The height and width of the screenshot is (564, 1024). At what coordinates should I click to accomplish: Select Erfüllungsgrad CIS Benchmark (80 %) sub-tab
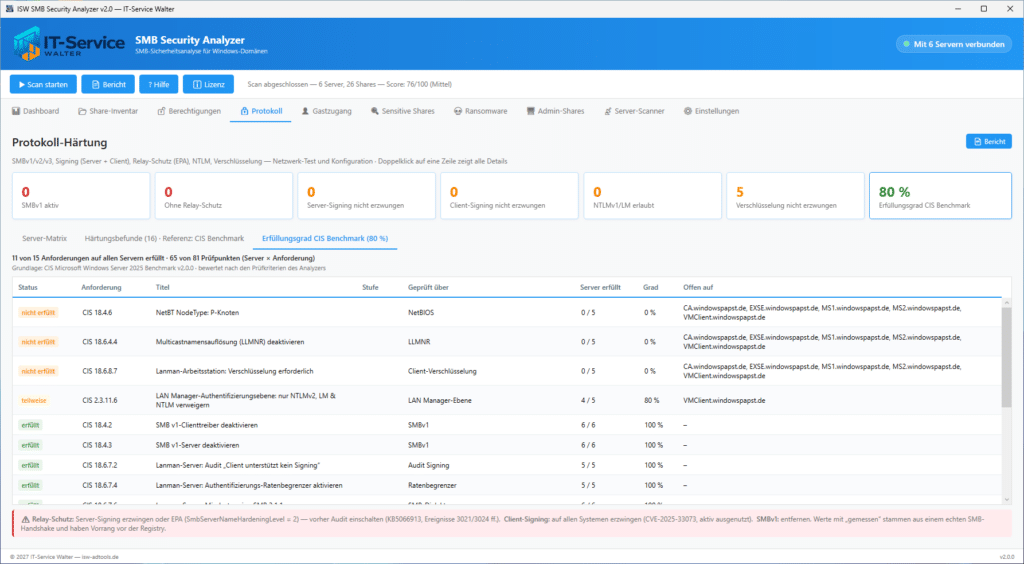coord(325,238)
